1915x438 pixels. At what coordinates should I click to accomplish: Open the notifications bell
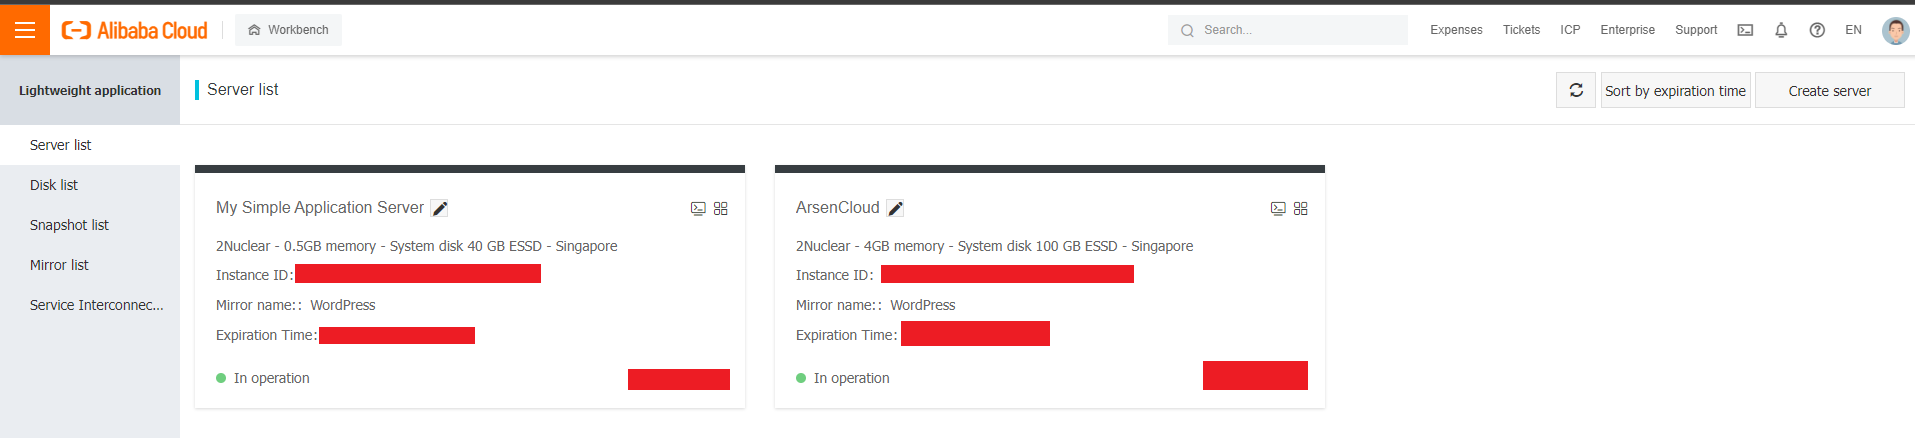(1781, 30)
